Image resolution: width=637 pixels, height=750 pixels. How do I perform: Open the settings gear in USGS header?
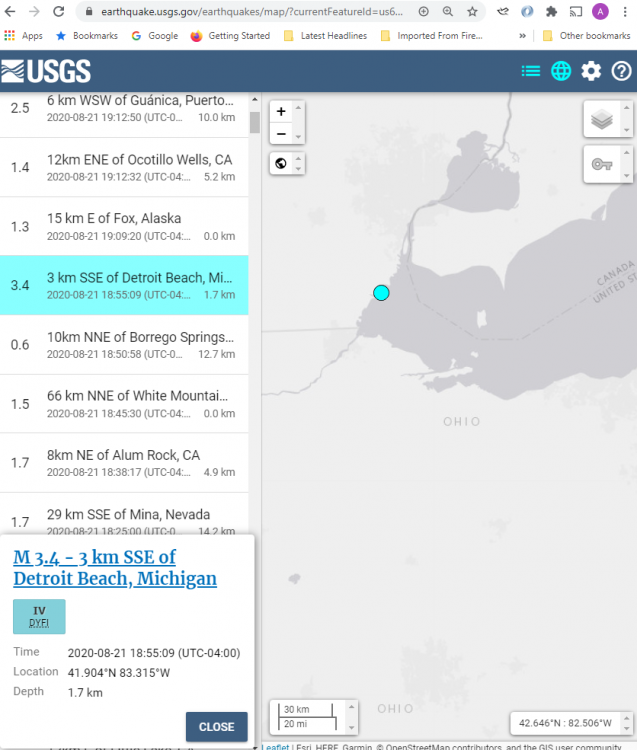pos(591,71)
